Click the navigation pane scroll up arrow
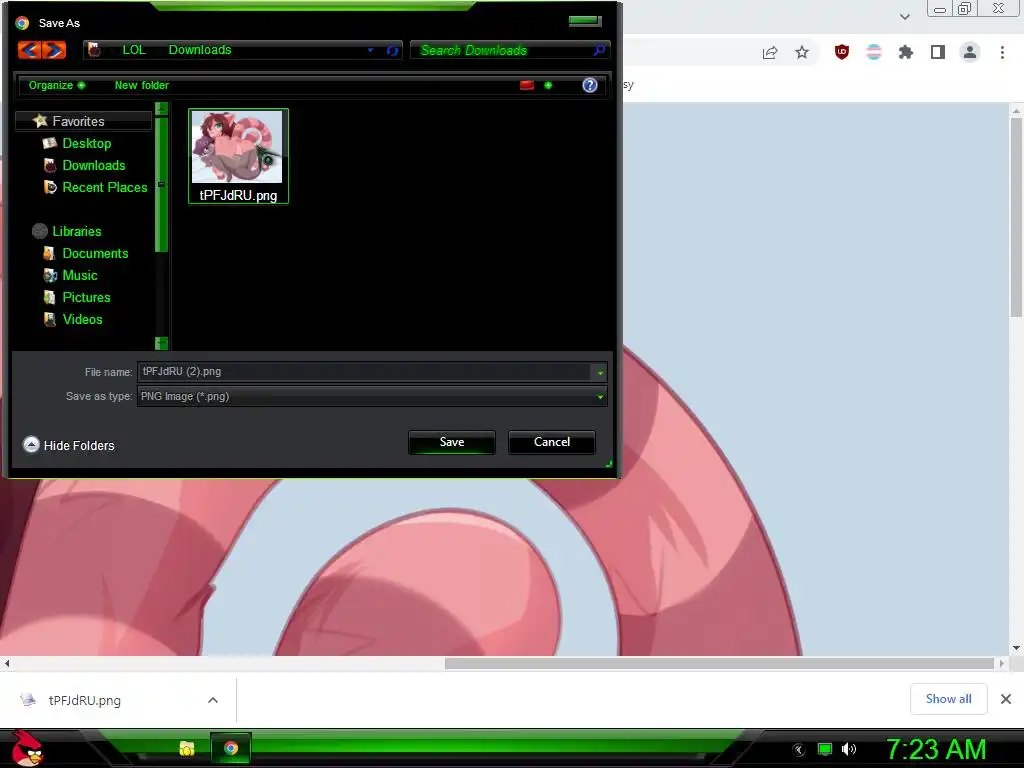The height and width of the screenshot is (768, 1024). (162, 108)
